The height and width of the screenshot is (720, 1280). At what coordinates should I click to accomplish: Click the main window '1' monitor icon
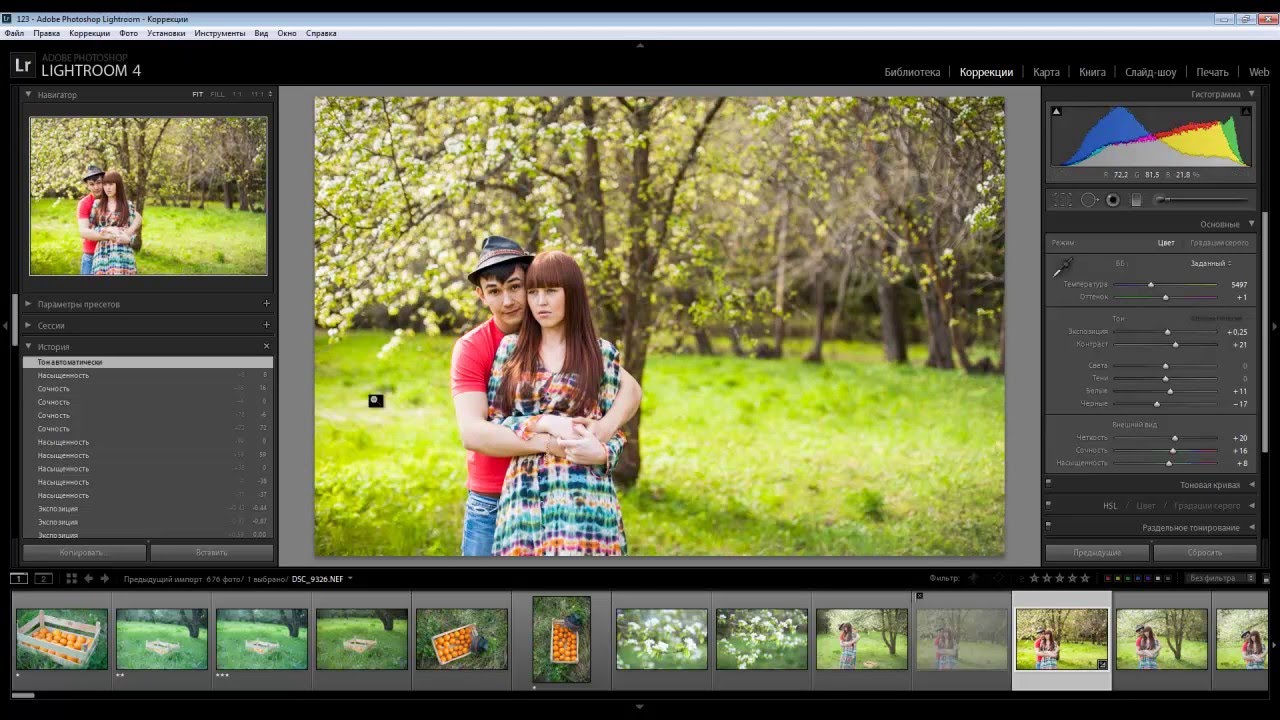[x=19, y=578]
